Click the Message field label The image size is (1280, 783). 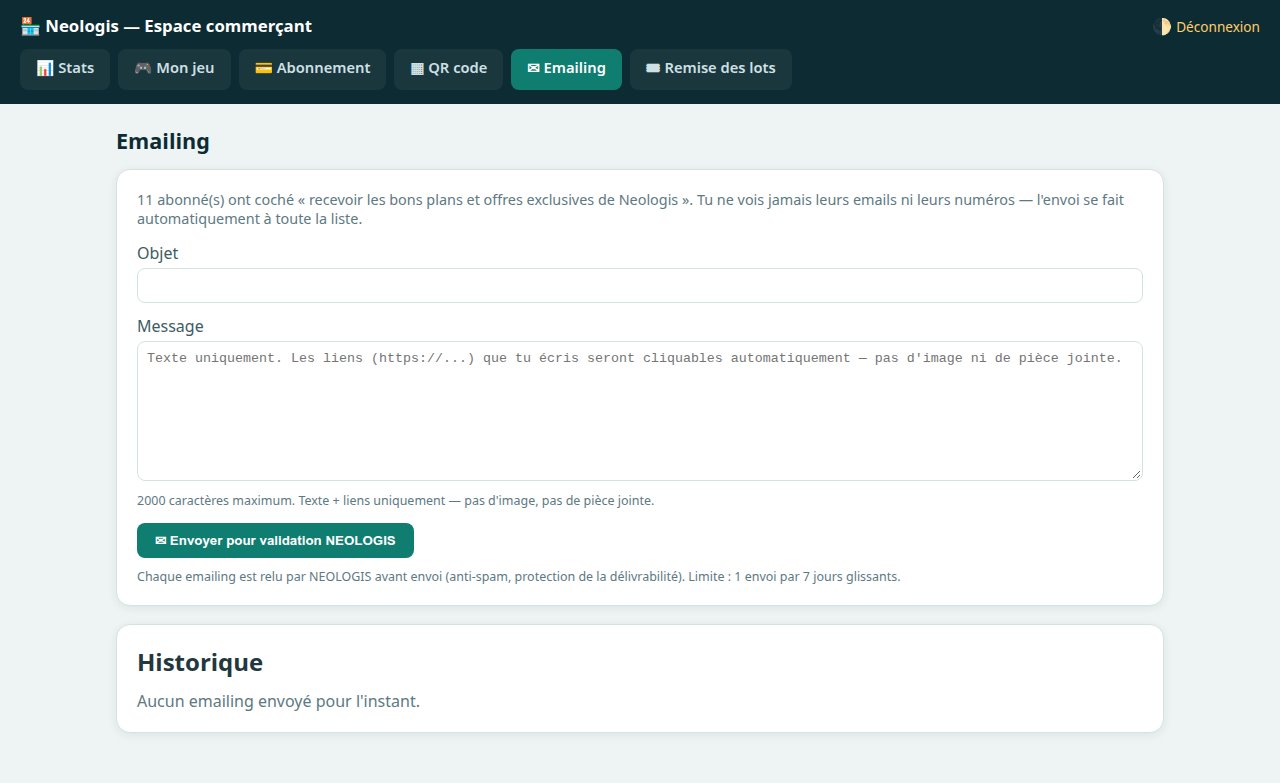tap(170, 326)
